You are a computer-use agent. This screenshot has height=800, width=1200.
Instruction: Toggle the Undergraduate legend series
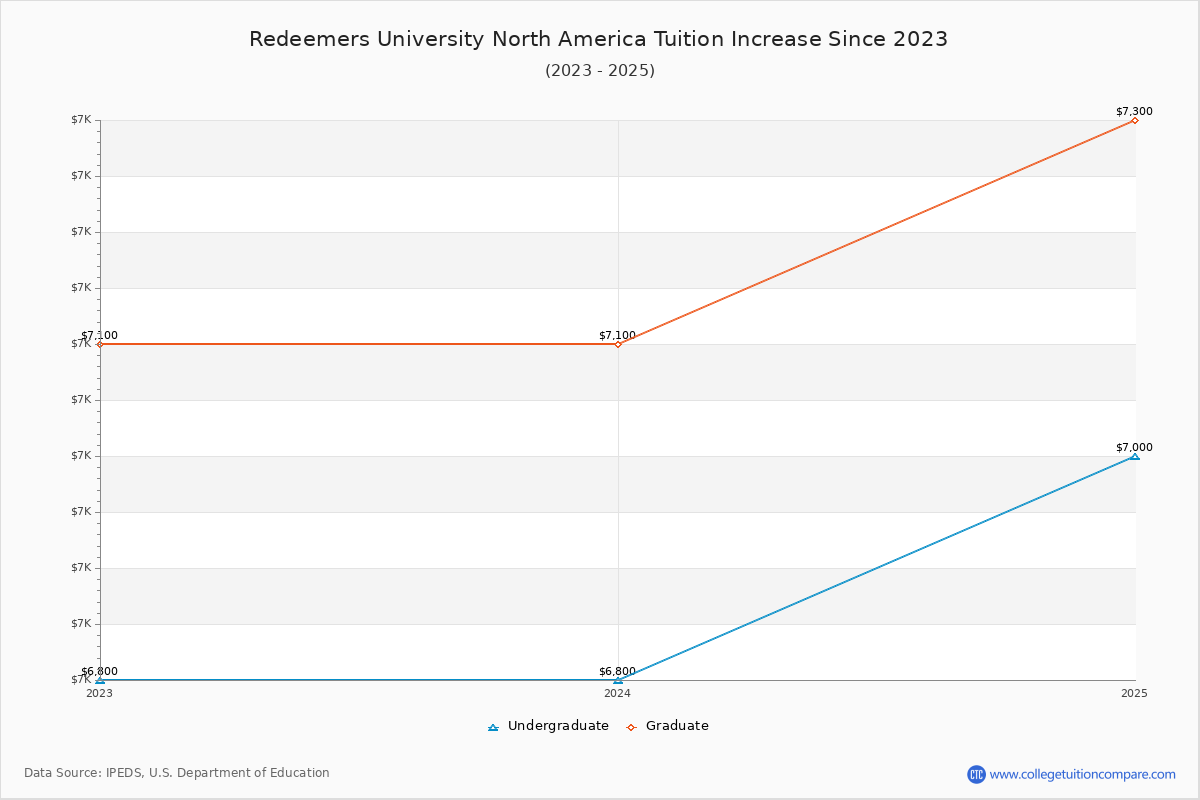pyautogui.click(x=548, y=726)
